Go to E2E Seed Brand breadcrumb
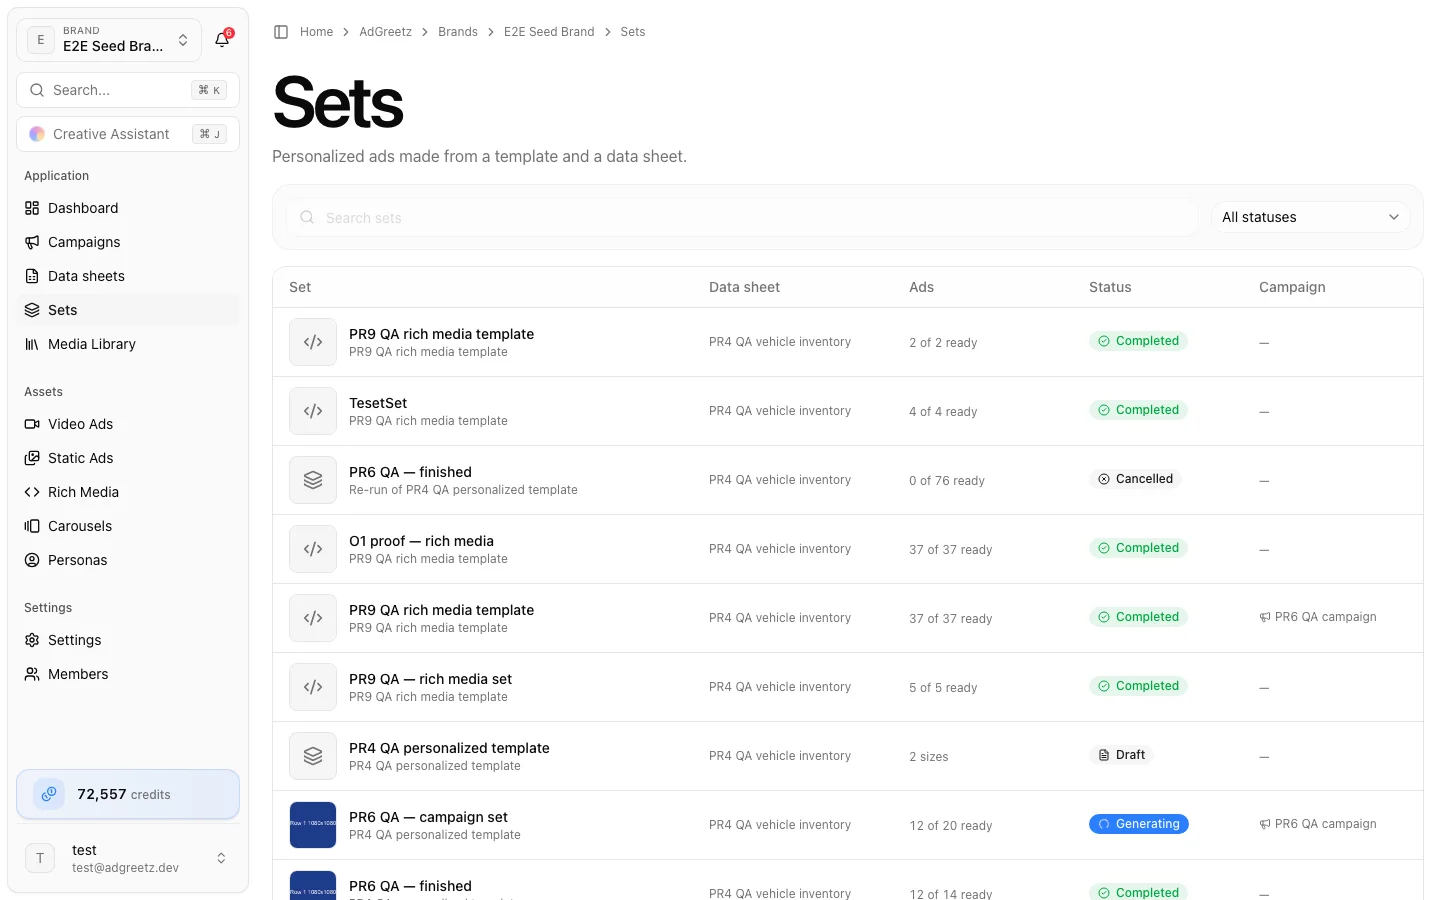The image size is (1440, 900). pos(549,32)
